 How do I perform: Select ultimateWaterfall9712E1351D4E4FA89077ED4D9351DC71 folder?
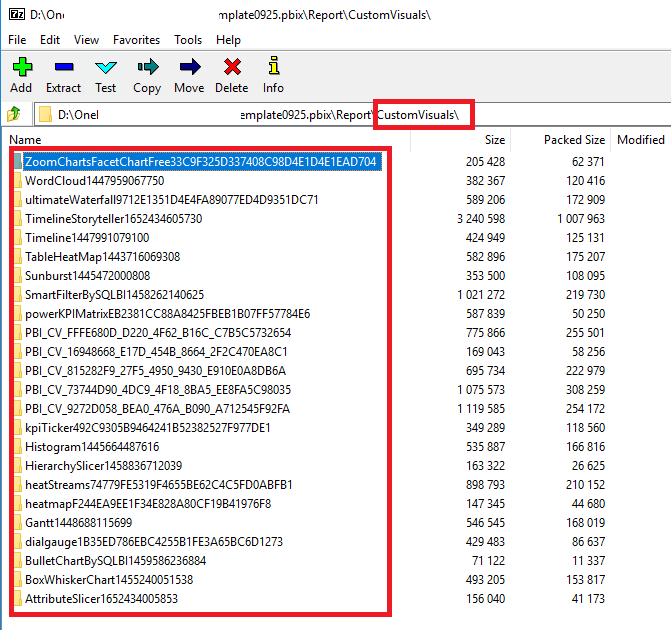(172, 200)
